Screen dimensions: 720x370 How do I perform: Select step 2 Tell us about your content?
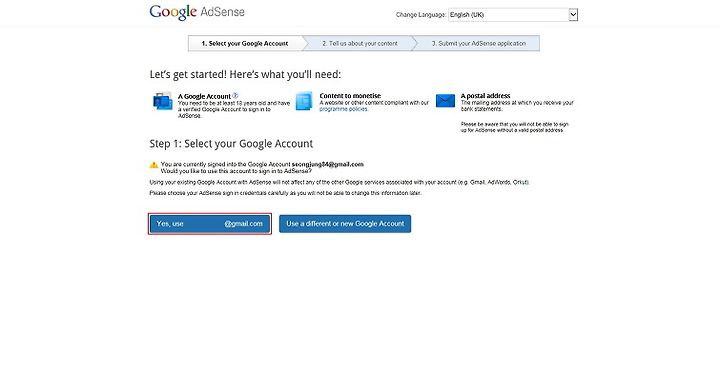pos(360,44)
